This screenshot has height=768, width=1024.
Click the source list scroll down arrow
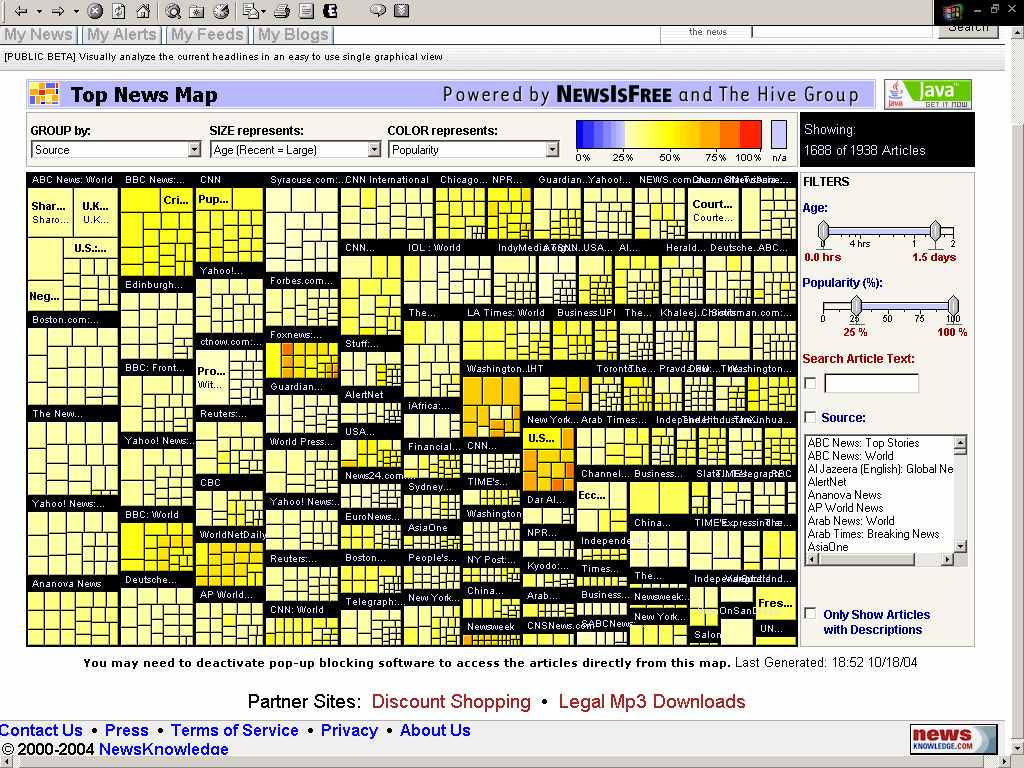tap(960, 546)
